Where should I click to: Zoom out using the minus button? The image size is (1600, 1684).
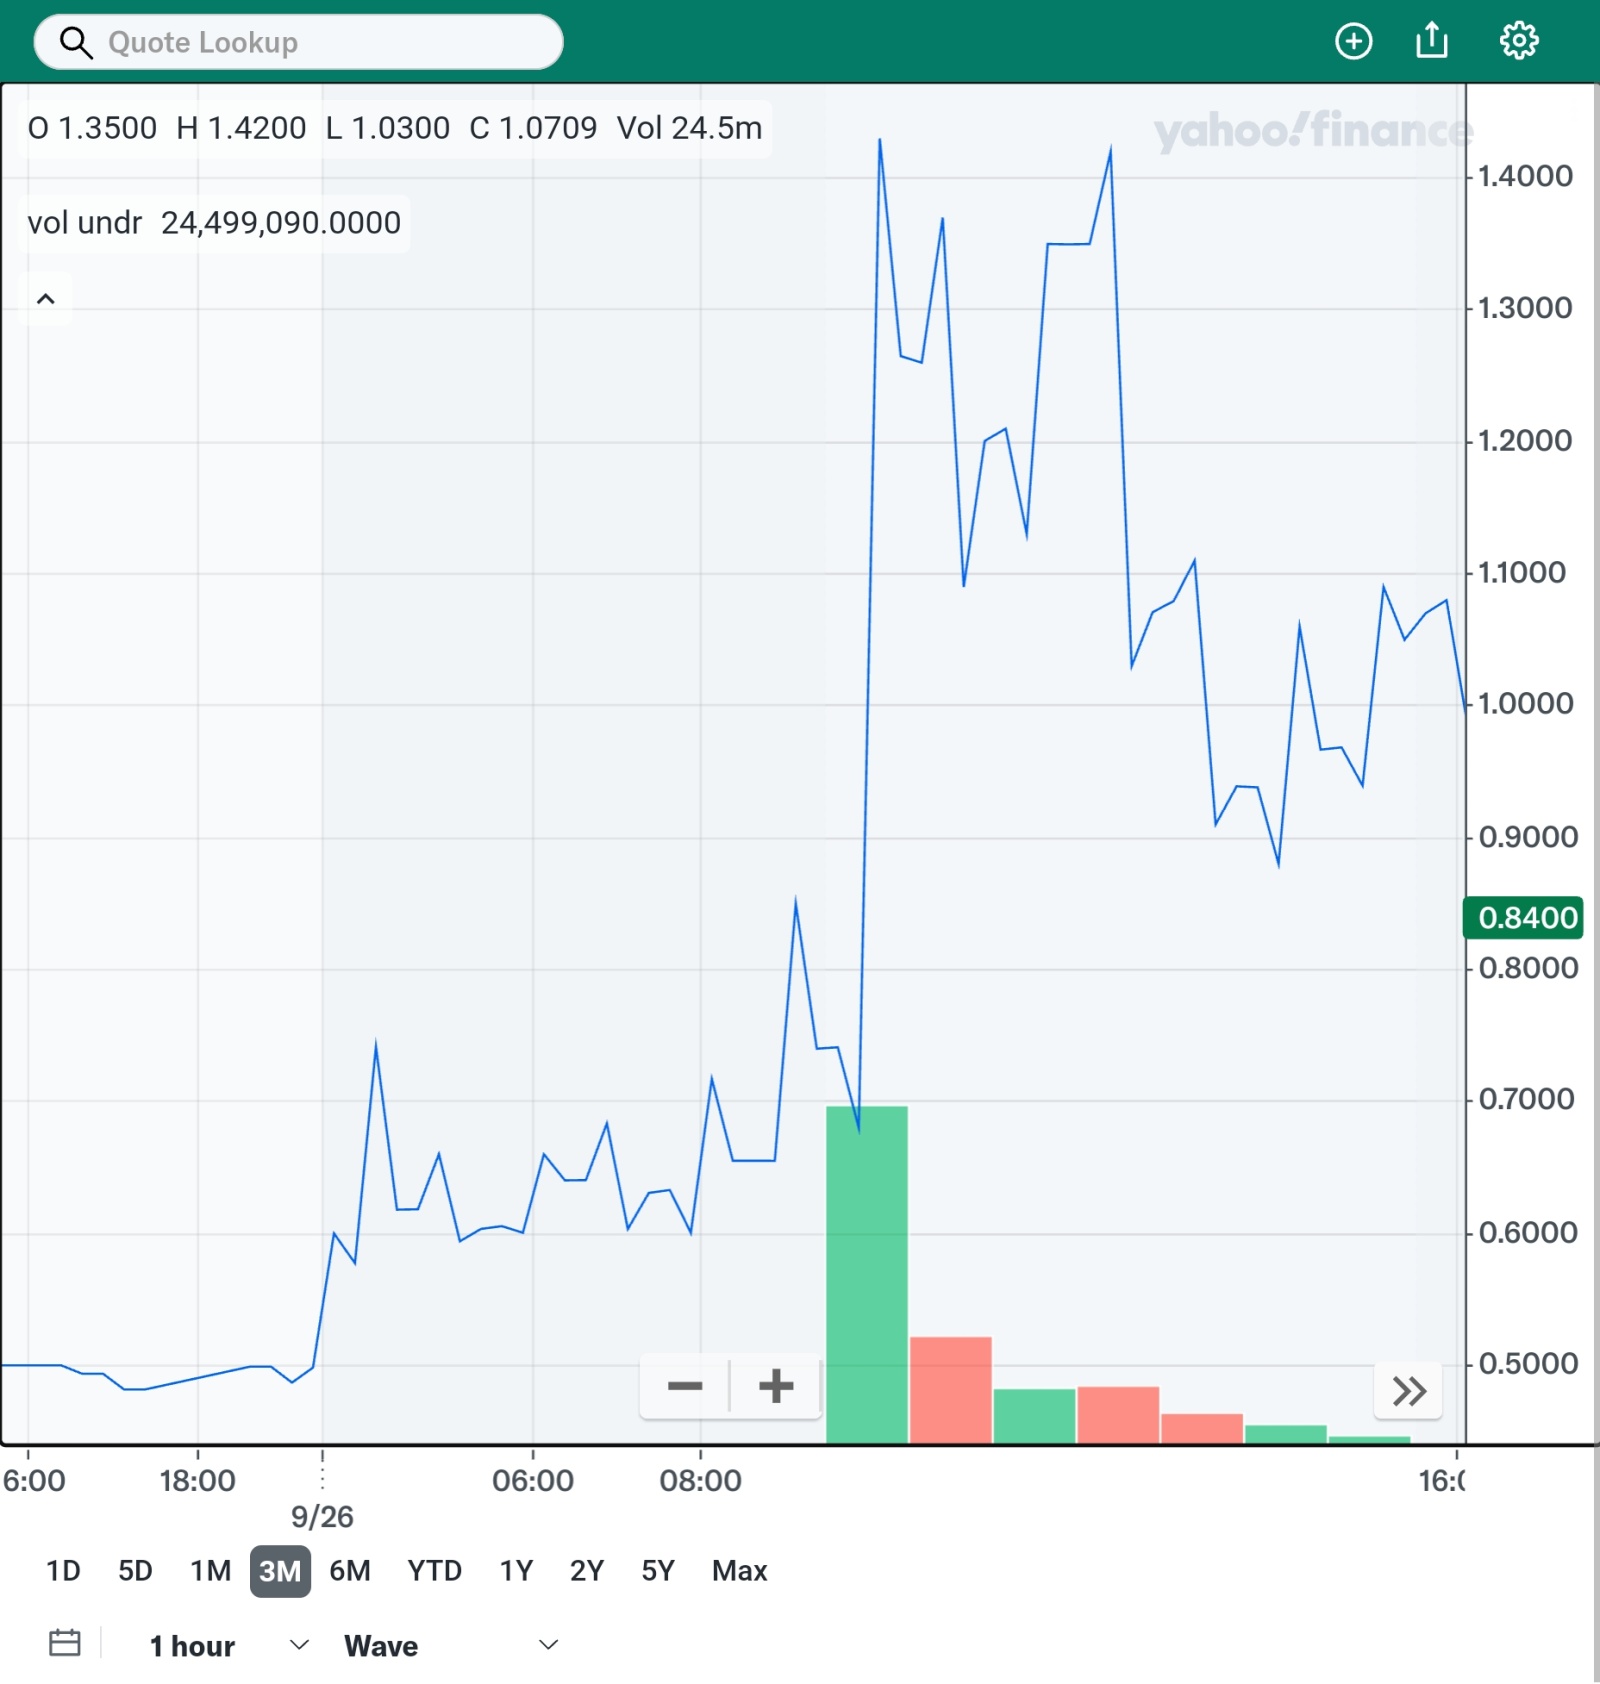coord(685,1386)
